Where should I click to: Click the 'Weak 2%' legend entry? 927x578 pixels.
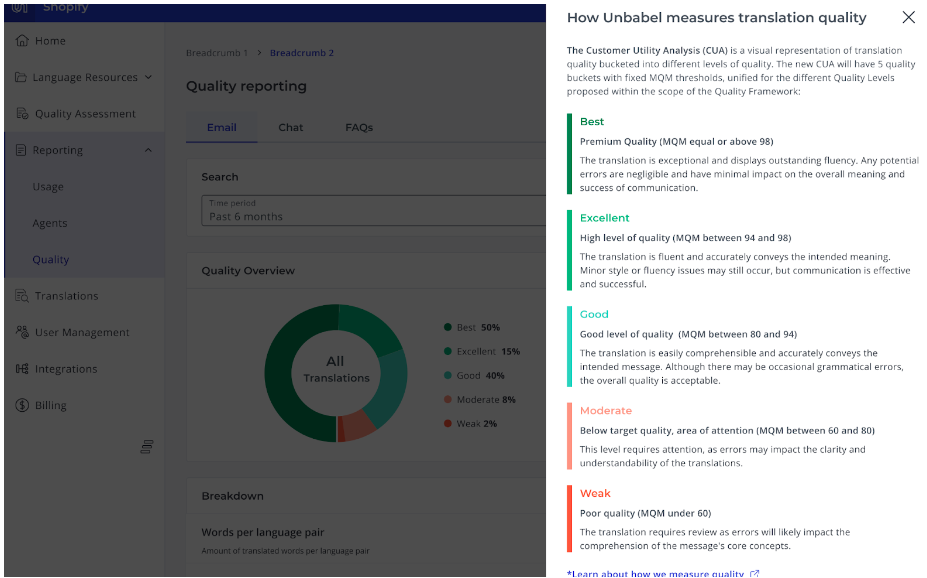pos(471,423)
